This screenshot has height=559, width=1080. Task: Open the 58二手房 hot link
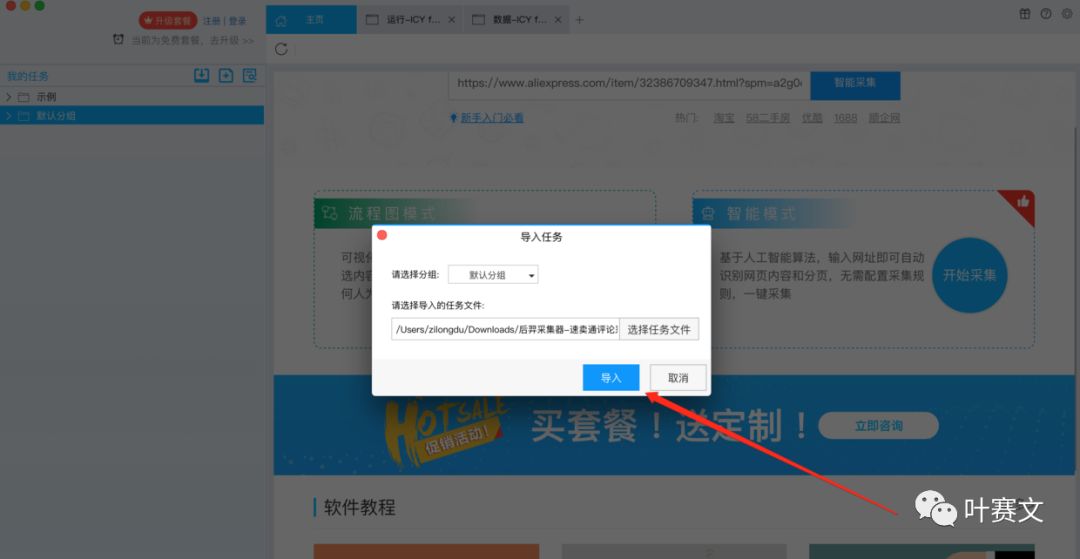(768, 118)
